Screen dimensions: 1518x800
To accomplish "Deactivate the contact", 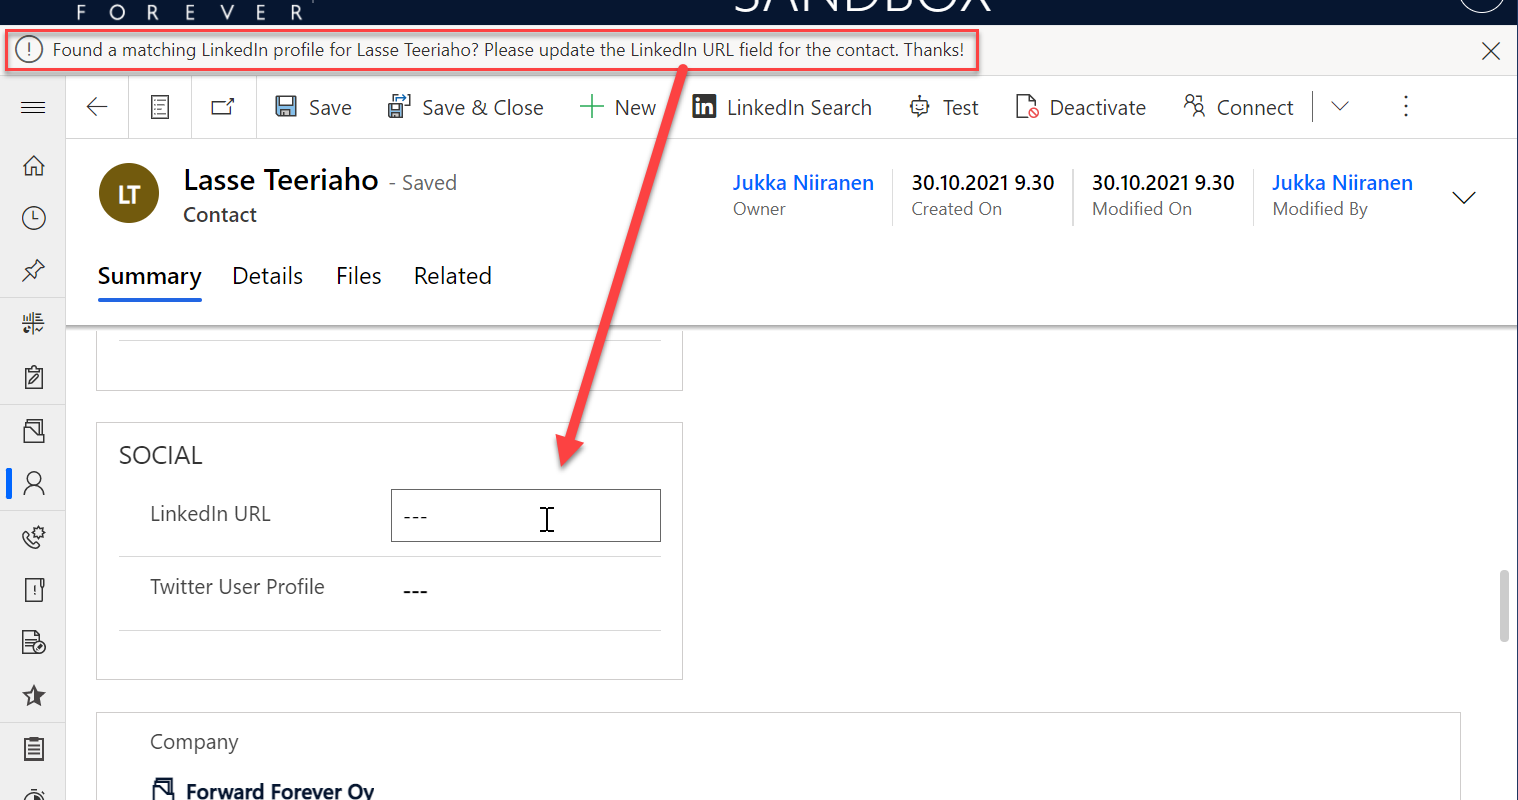I will tap(1080, 107).
